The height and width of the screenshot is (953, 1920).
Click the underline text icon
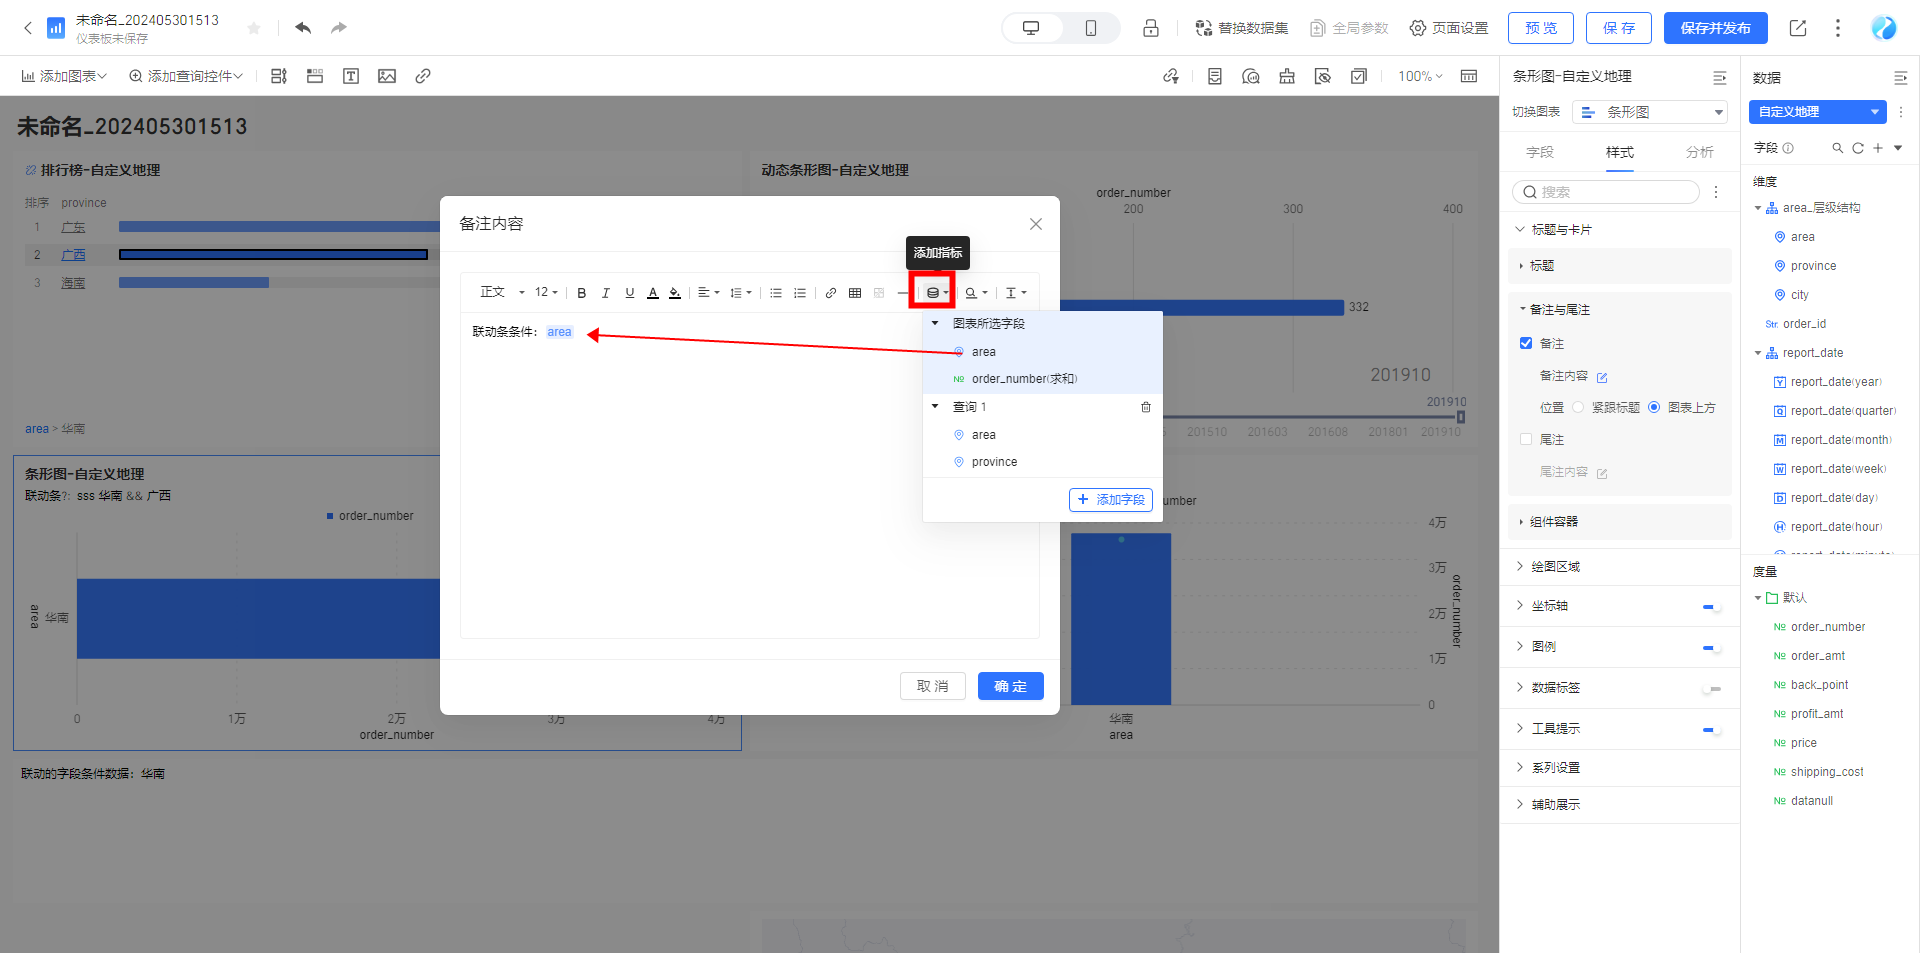coord(629,293)
